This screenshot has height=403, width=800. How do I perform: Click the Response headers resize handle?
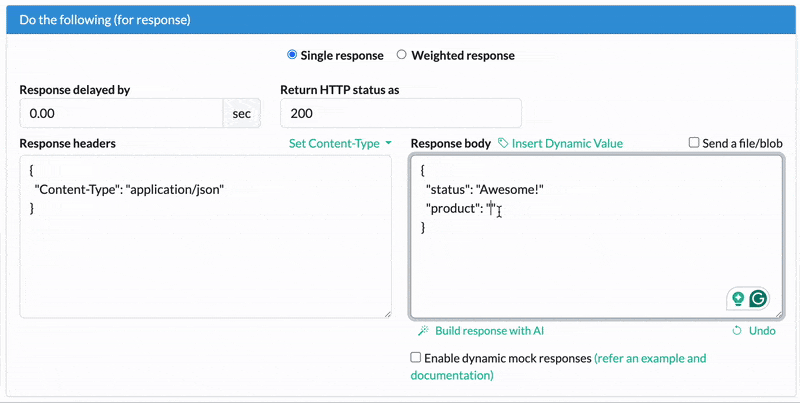coord(387,314)
